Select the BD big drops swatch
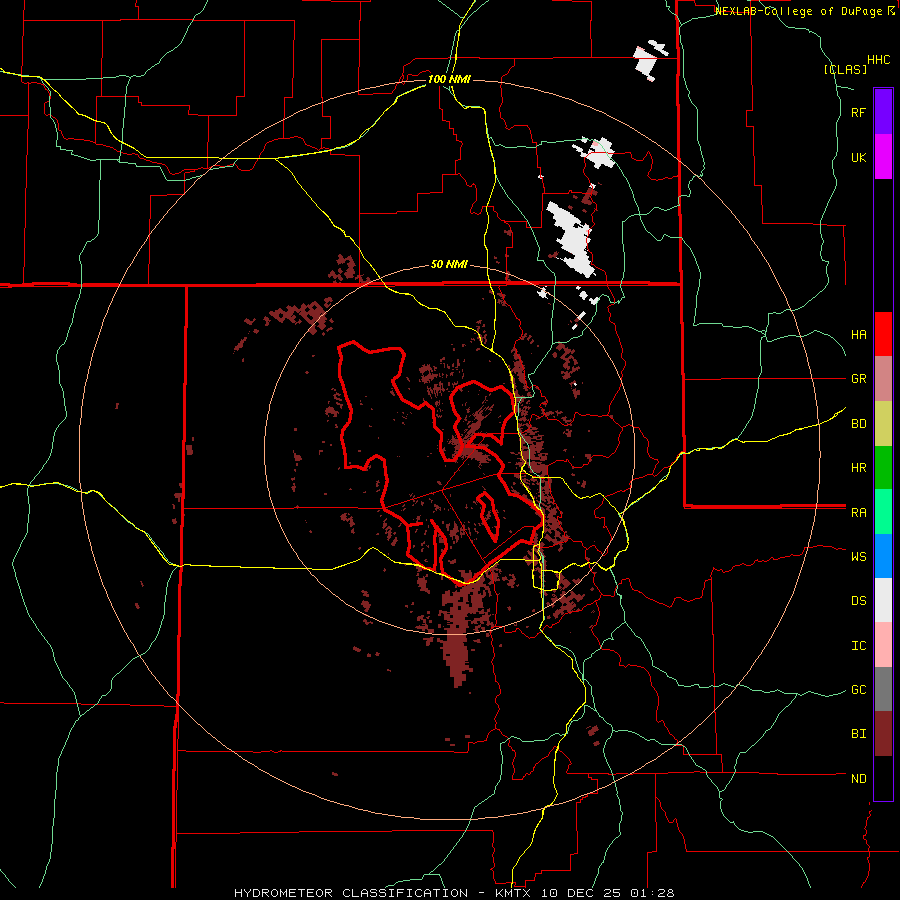This screenshot has height=900, width=900. pos(883,424)
